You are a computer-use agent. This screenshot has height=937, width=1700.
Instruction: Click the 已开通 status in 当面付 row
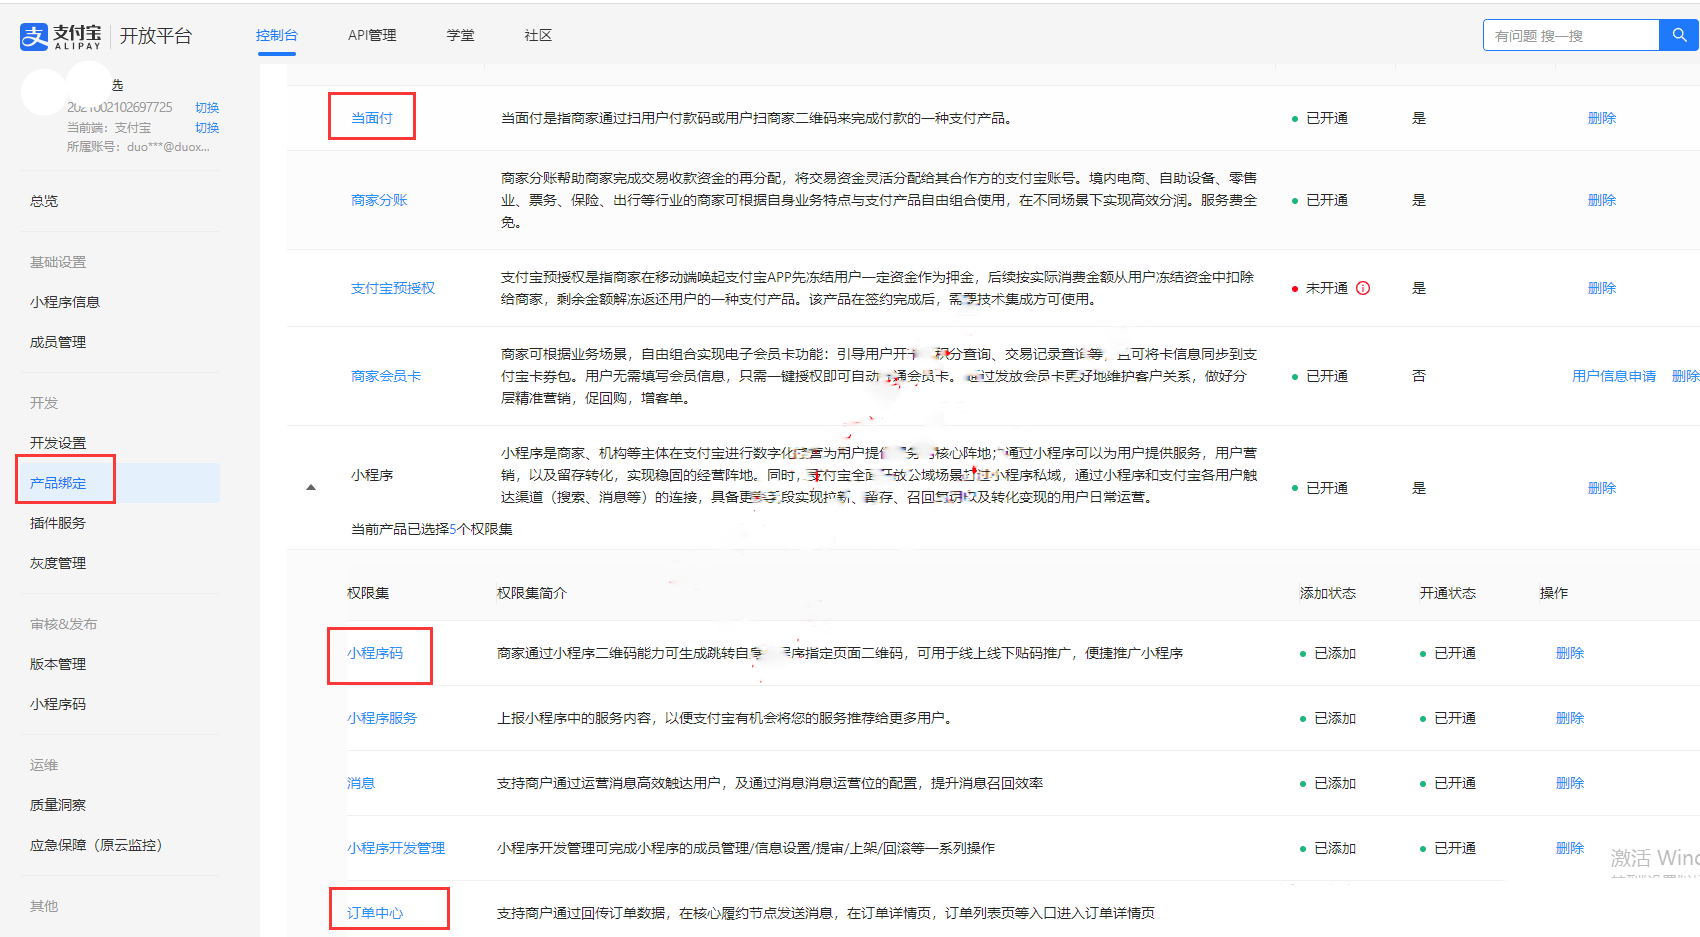coord(1327,118)
